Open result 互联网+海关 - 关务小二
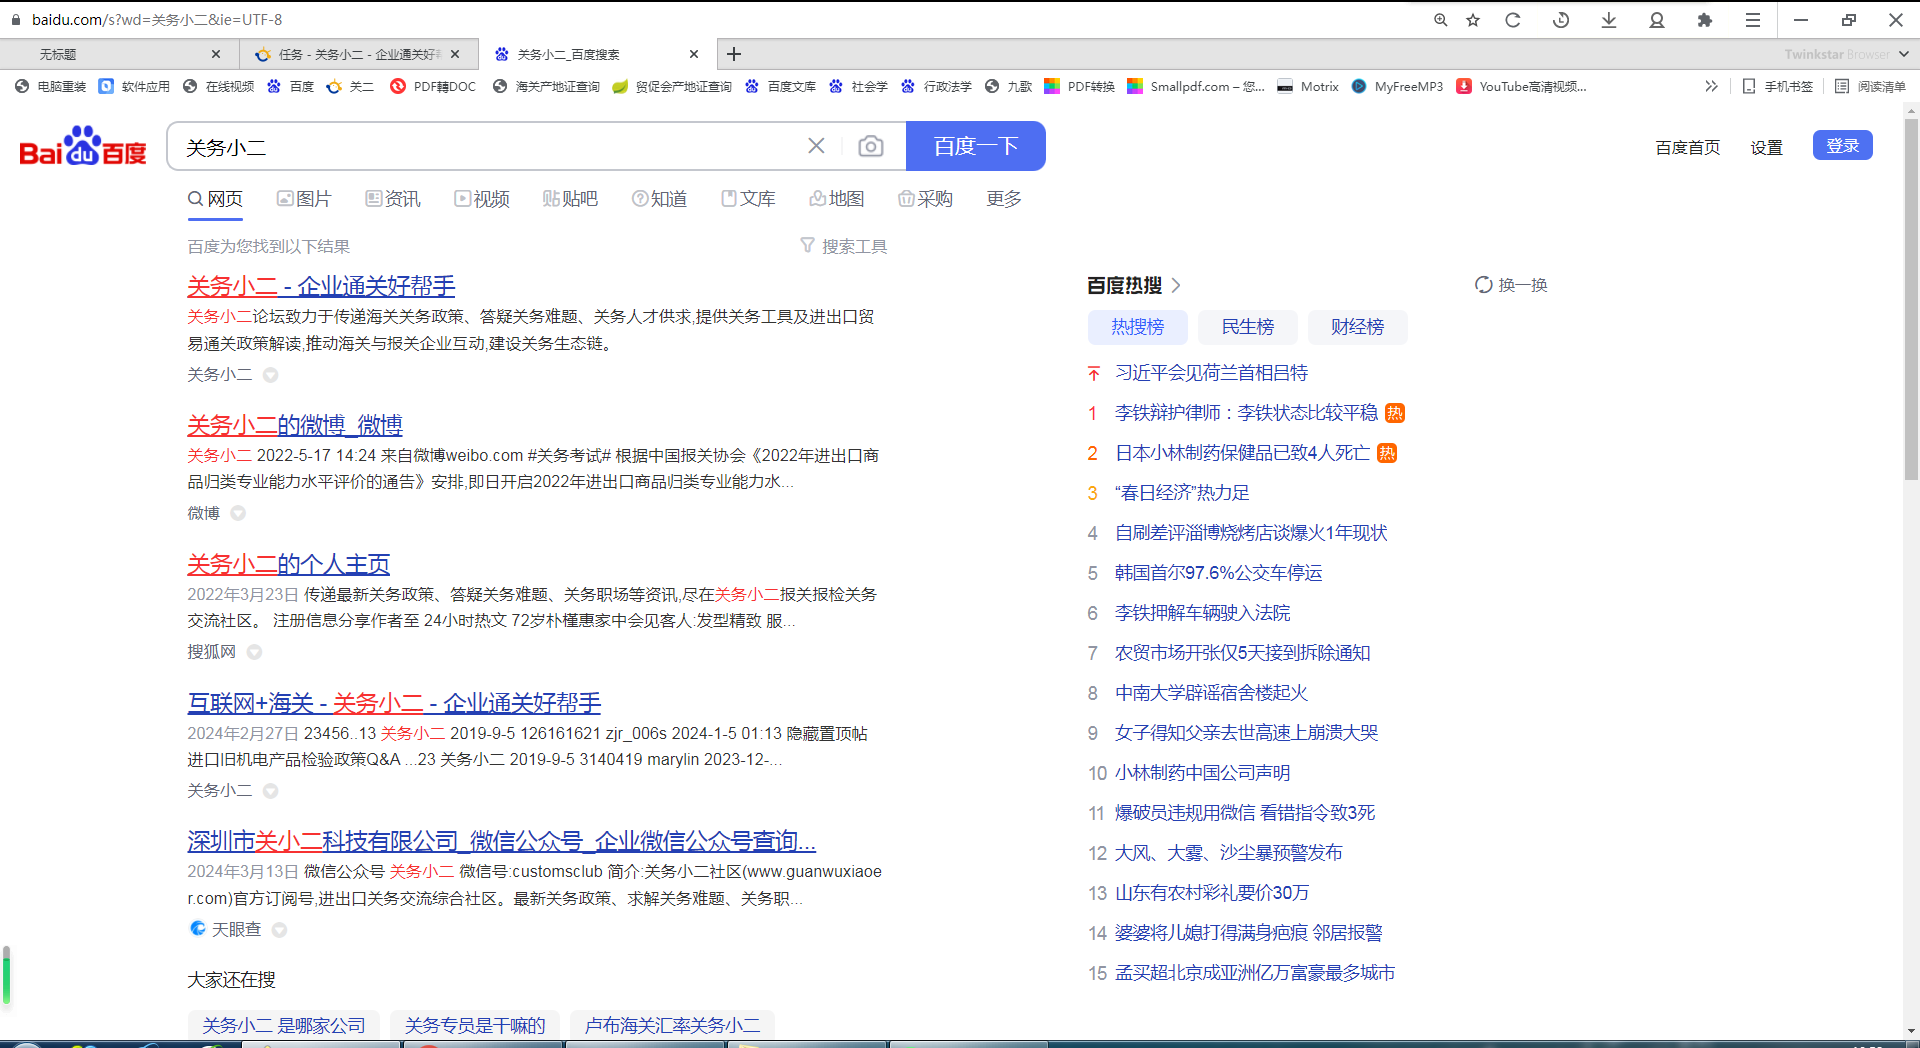1920x1048 pixels. click(x=394, y=703)
